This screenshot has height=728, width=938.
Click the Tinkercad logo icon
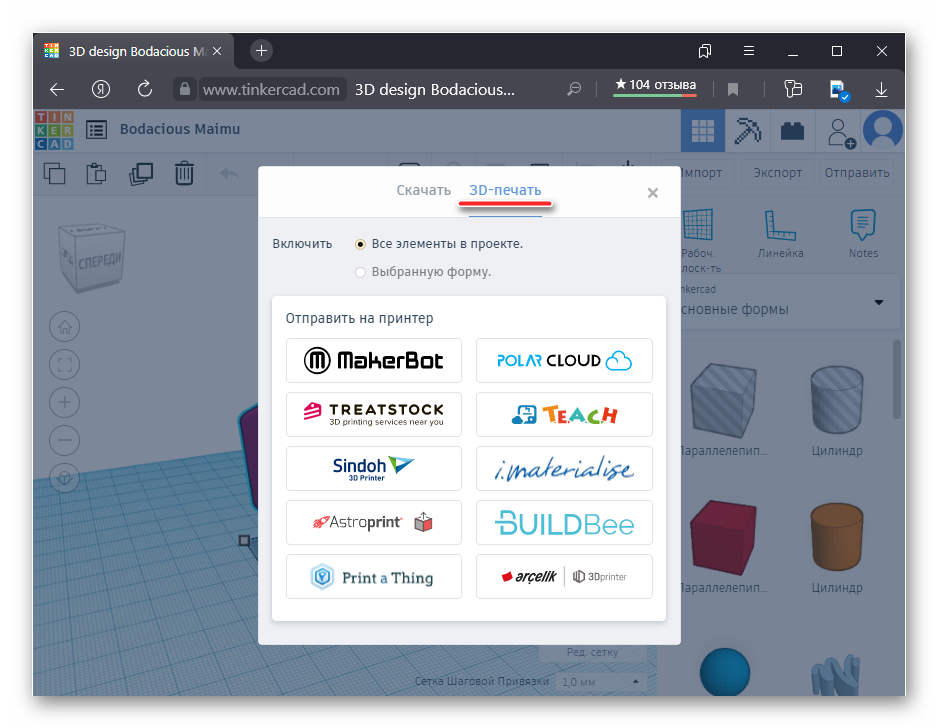54,130
